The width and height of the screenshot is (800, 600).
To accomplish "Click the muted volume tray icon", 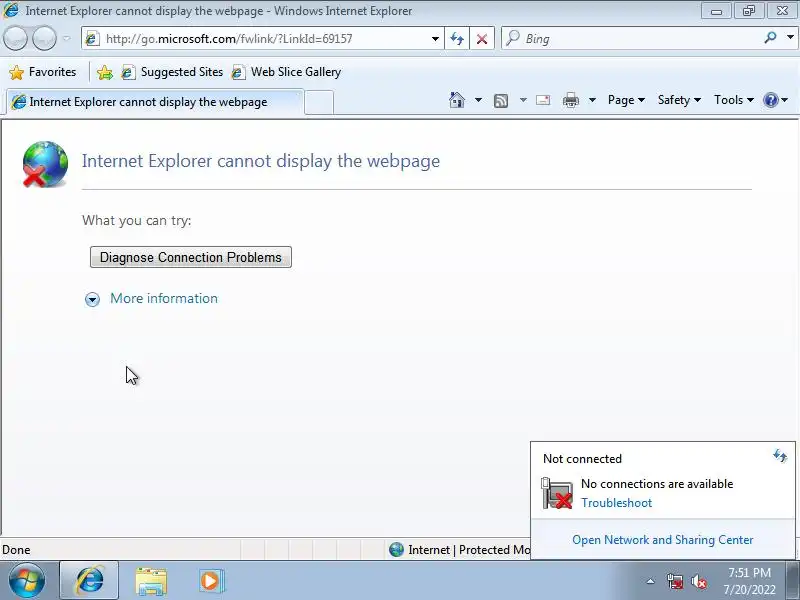I will tap(698, 581).
